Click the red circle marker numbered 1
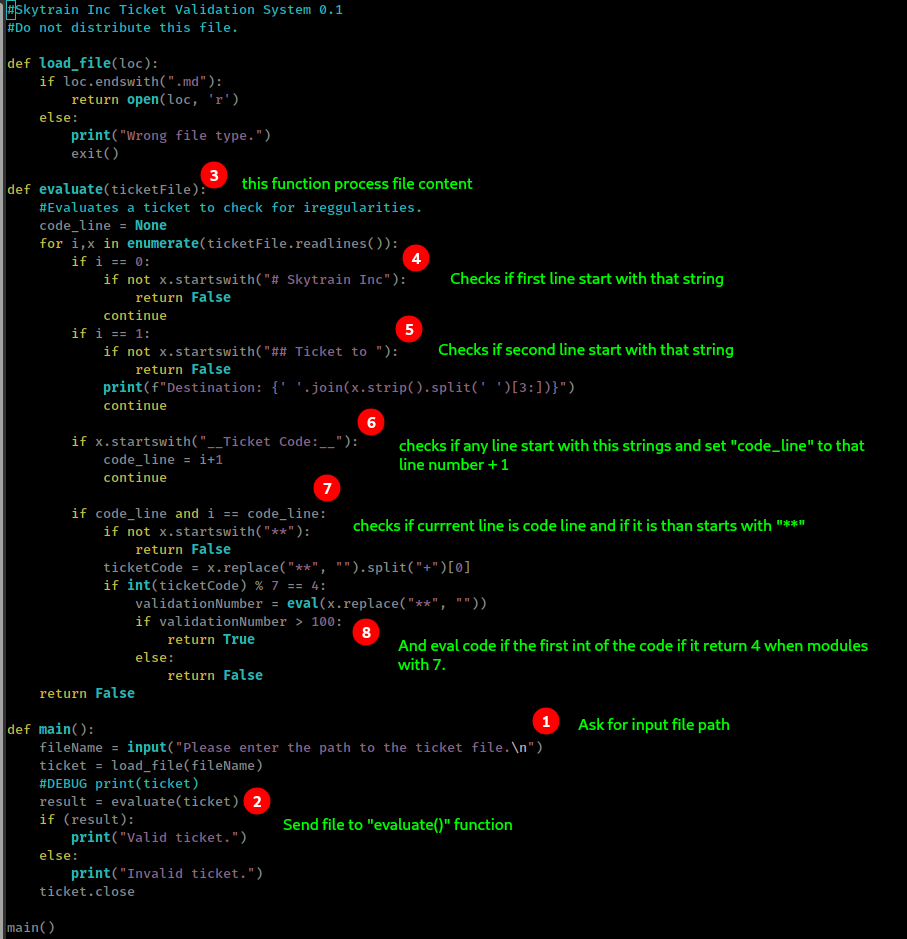907x939 pixels. [545, 720]
